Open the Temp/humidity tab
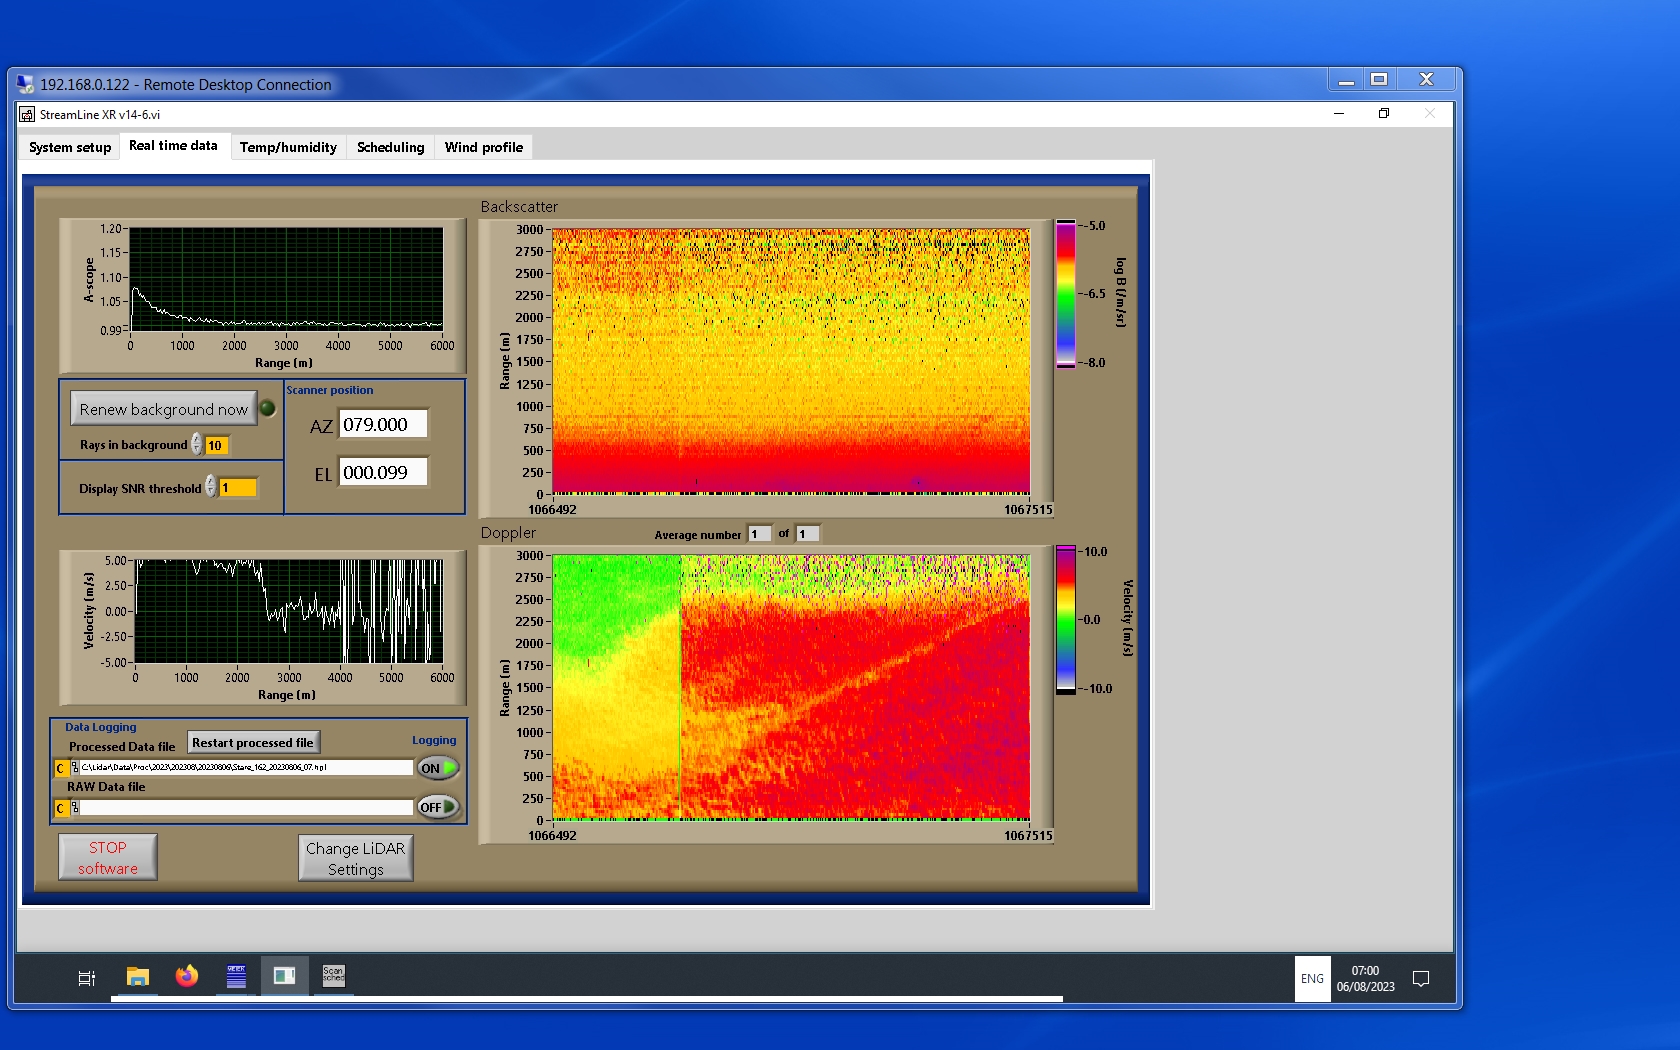The width and height of the screenshot is (1680, 1050). pos(288,147)
